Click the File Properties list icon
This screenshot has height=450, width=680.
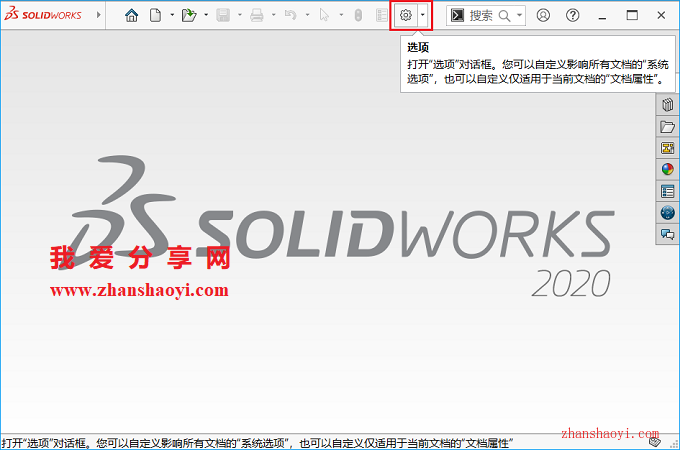[x=382, y=16]
